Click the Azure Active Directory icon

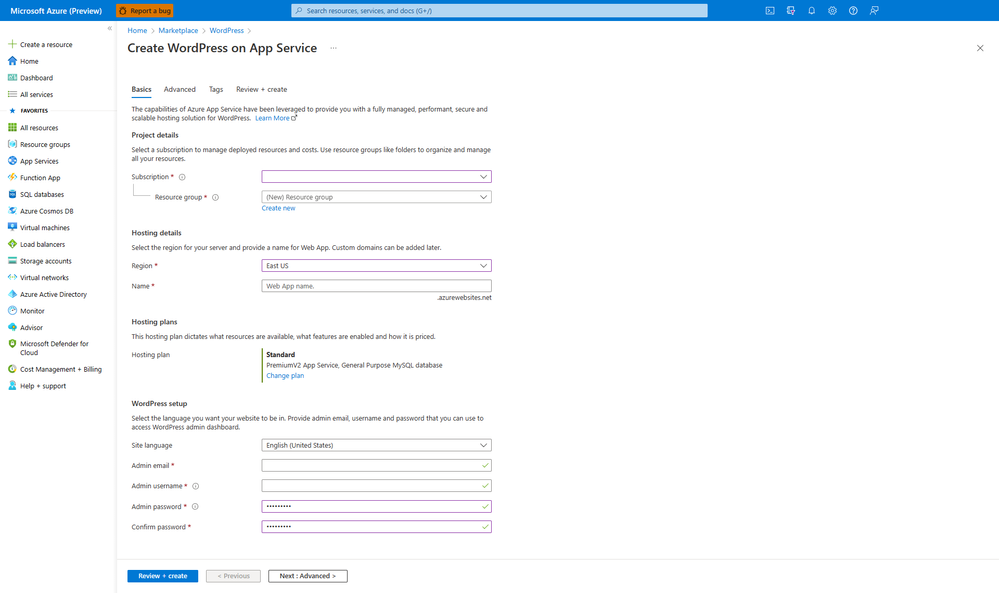pos(12,294)
